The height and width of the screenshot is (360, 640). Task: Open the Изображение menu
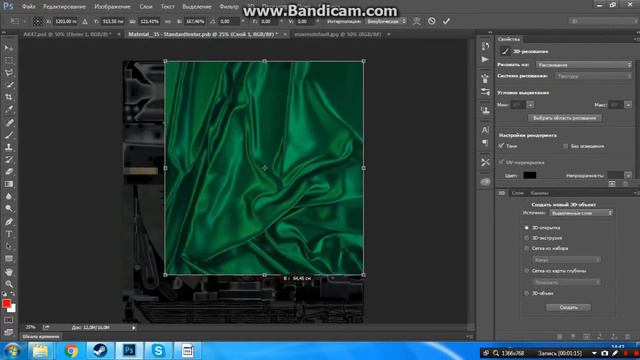tap(112, 7)
